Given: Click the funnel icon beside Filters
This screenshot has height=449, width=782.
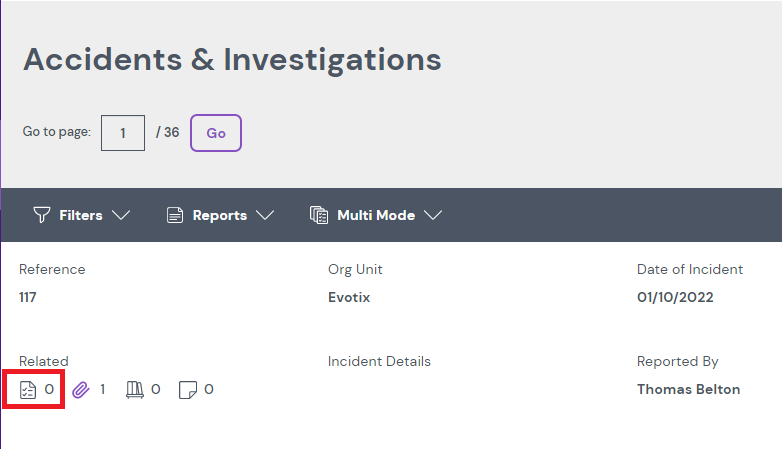Looking at the screenshot, I should [41, 215].
